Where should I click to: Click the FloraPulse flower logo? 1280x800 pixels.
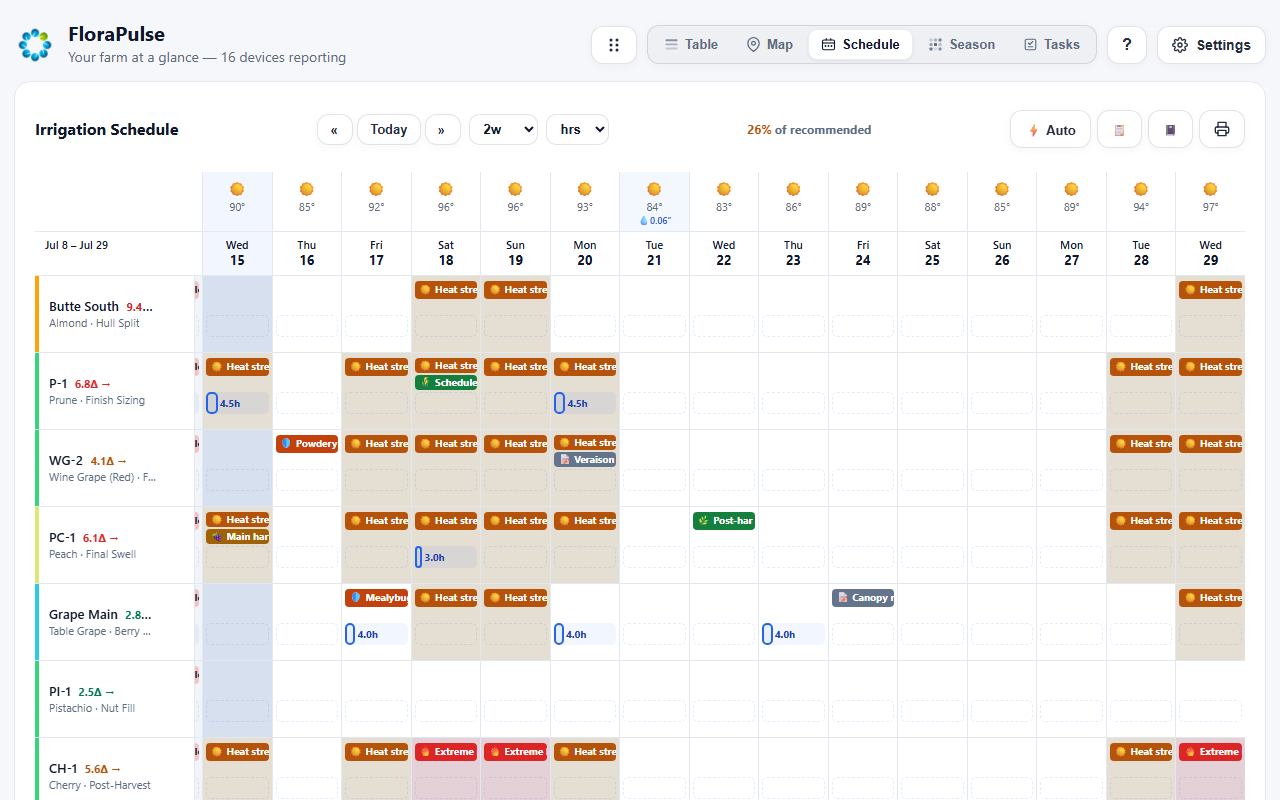coord(35,45)
